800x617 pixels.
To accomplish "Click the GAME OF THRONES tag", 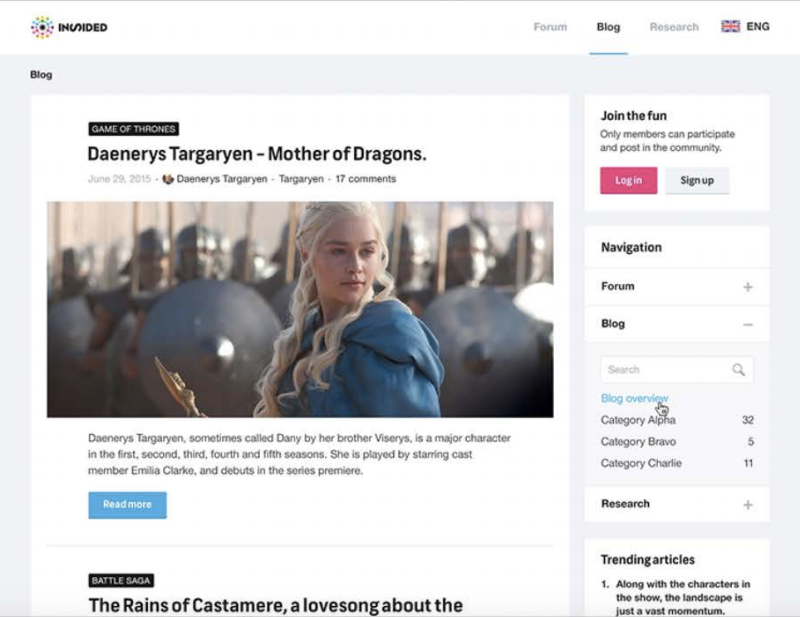I will pyautogui.click(x=134, y=129).
